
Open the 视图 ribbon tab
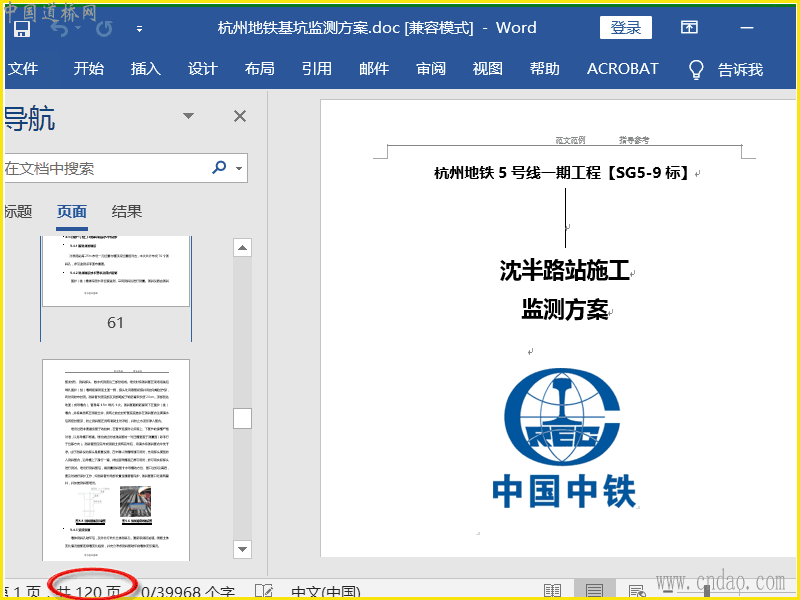coord(488,68)
